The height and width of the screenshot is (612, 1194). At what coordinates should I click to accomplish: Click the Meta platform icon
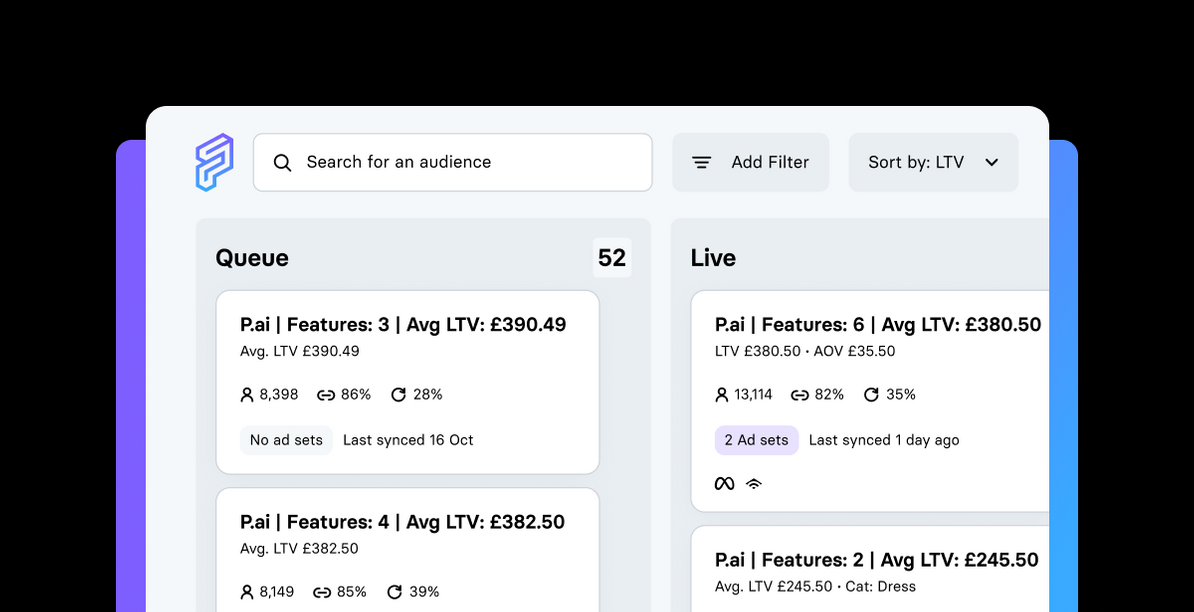[x=724, y=484]
